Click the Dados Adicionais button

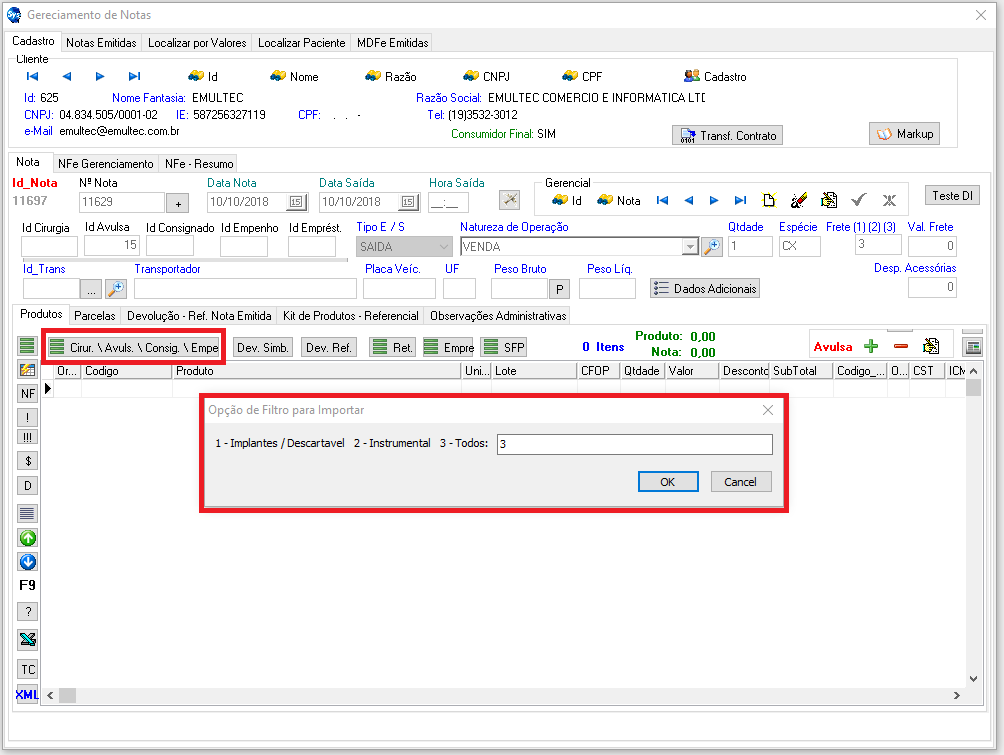coord(705,288)
